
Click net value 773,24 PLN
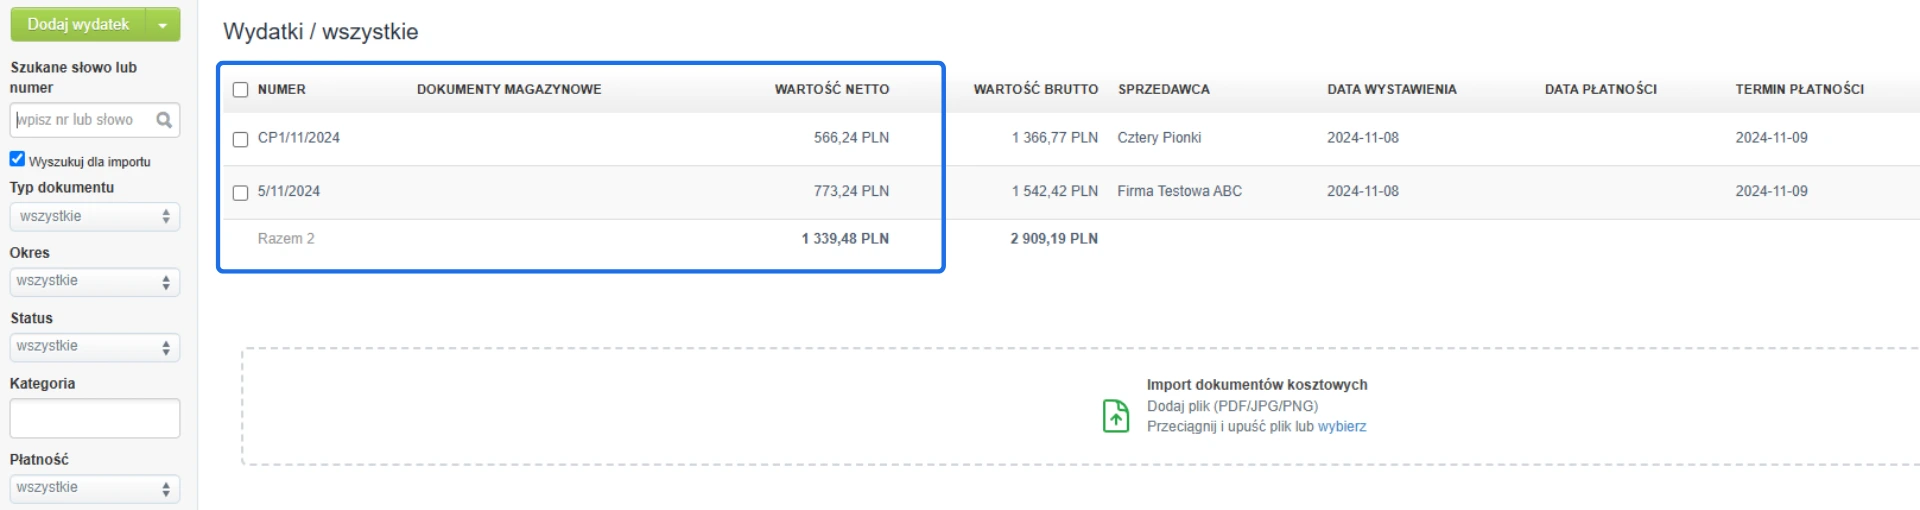click(851, 191)
